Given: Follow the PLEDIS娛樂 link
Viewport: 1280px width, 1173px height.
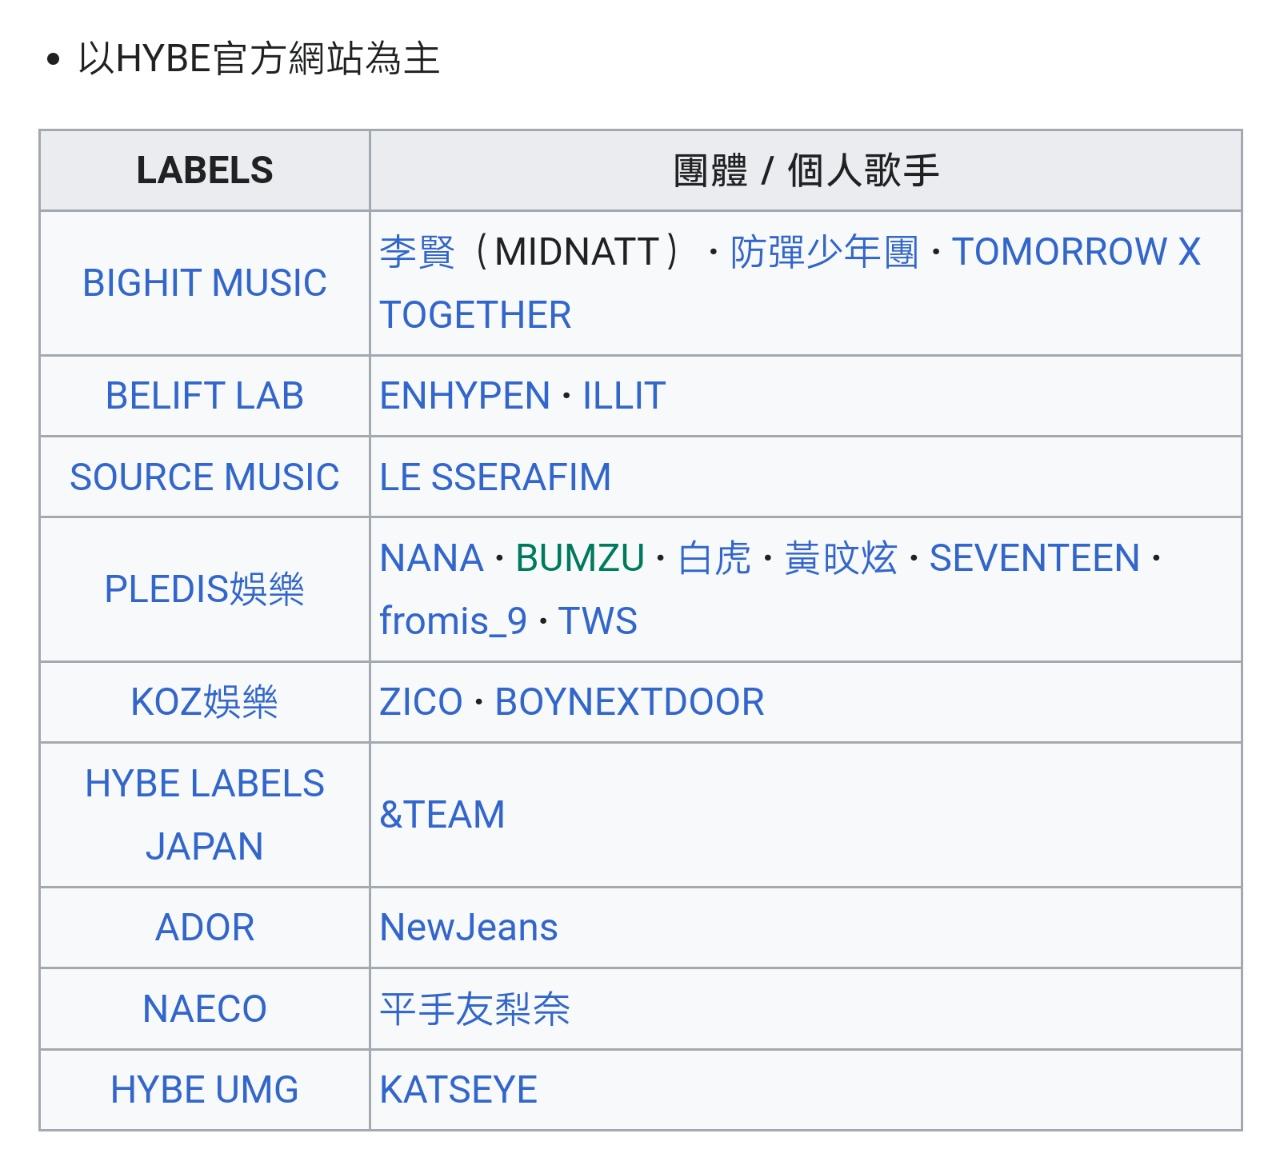Looking at the screenshot, I should pos(204,590).
